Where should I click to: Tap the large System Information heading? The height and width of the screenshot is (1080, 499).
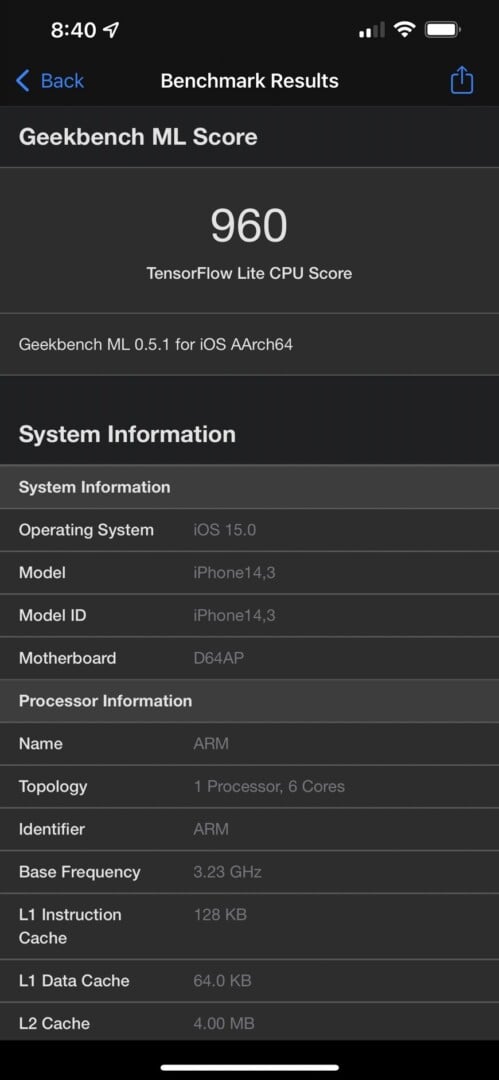click(127, 434)
